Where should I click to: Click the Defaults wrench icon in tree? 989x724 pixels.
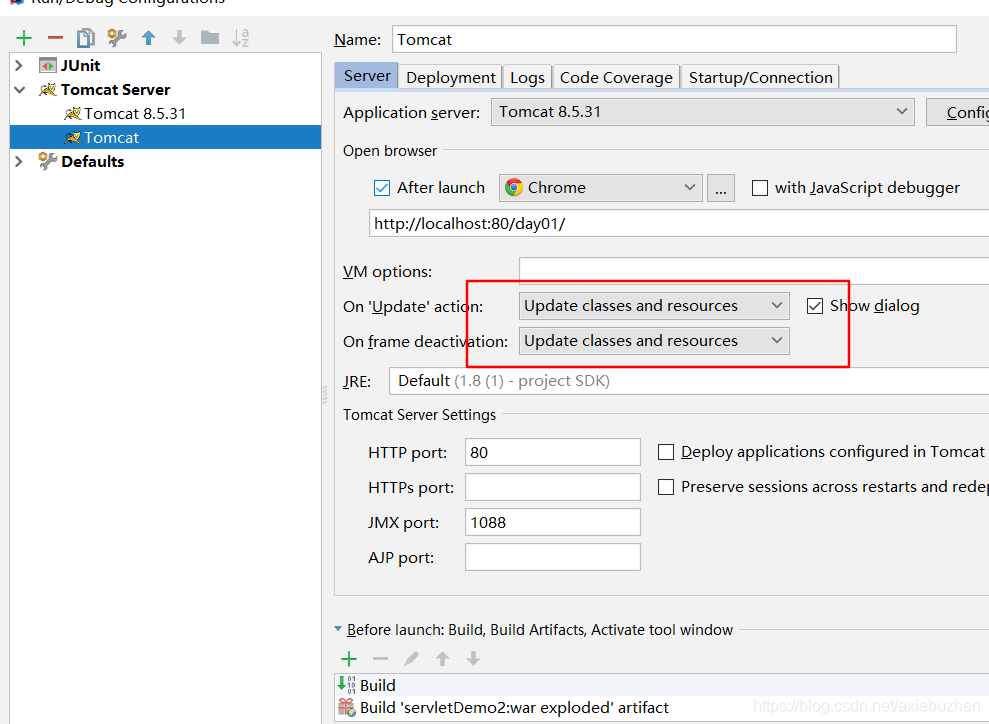(x=47, y=161)
